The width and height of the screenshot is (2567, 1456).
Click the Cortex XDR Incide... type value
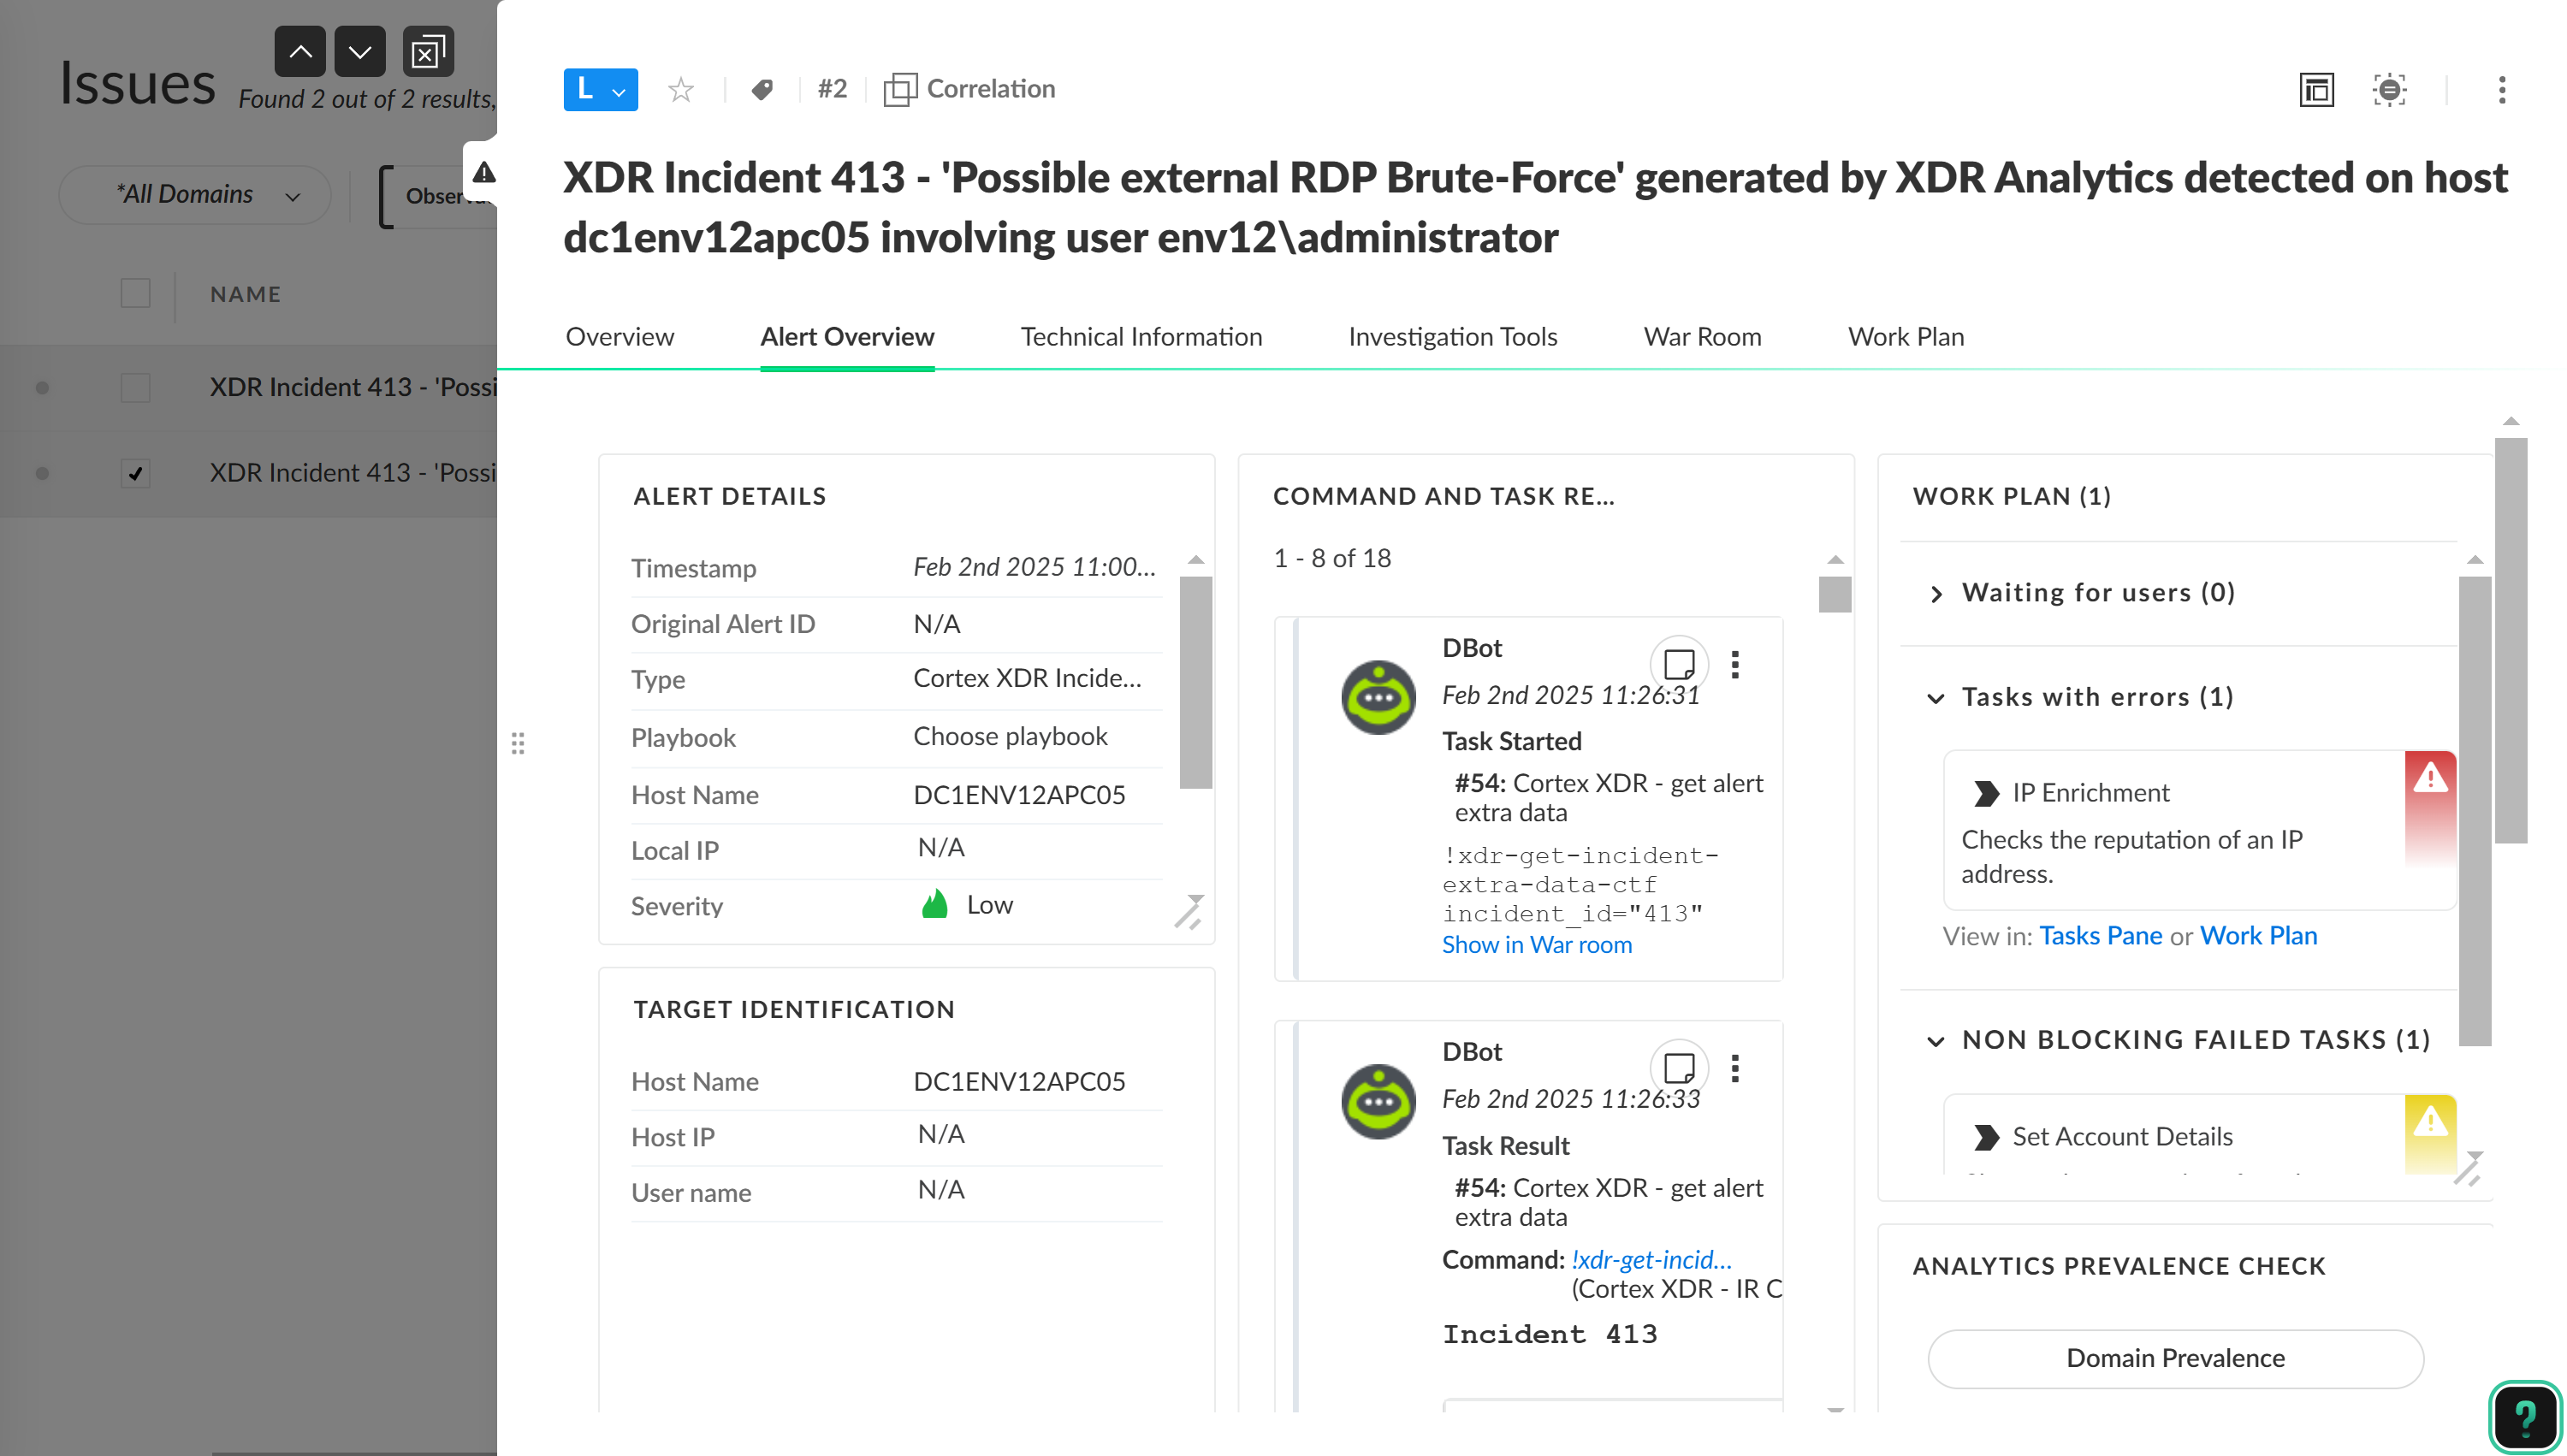click(x=1027, y=678)
